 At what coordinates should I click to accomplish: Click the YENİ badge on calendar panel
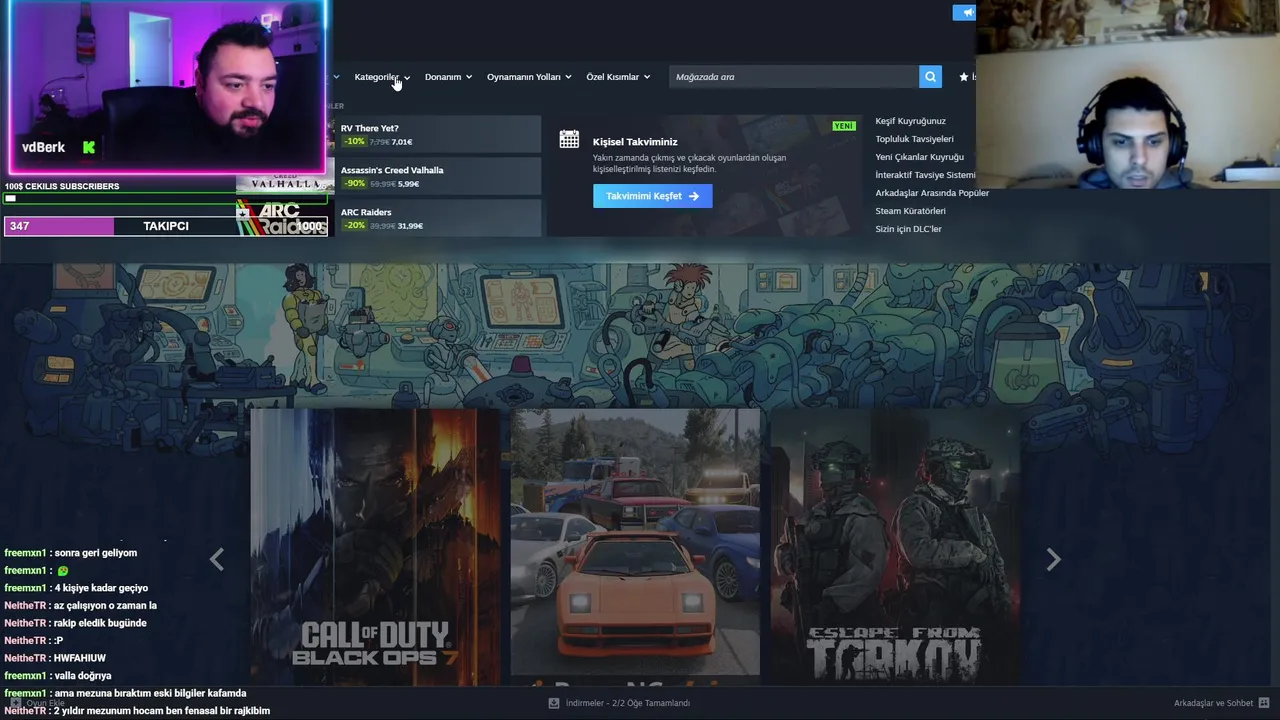pos(844,126)
